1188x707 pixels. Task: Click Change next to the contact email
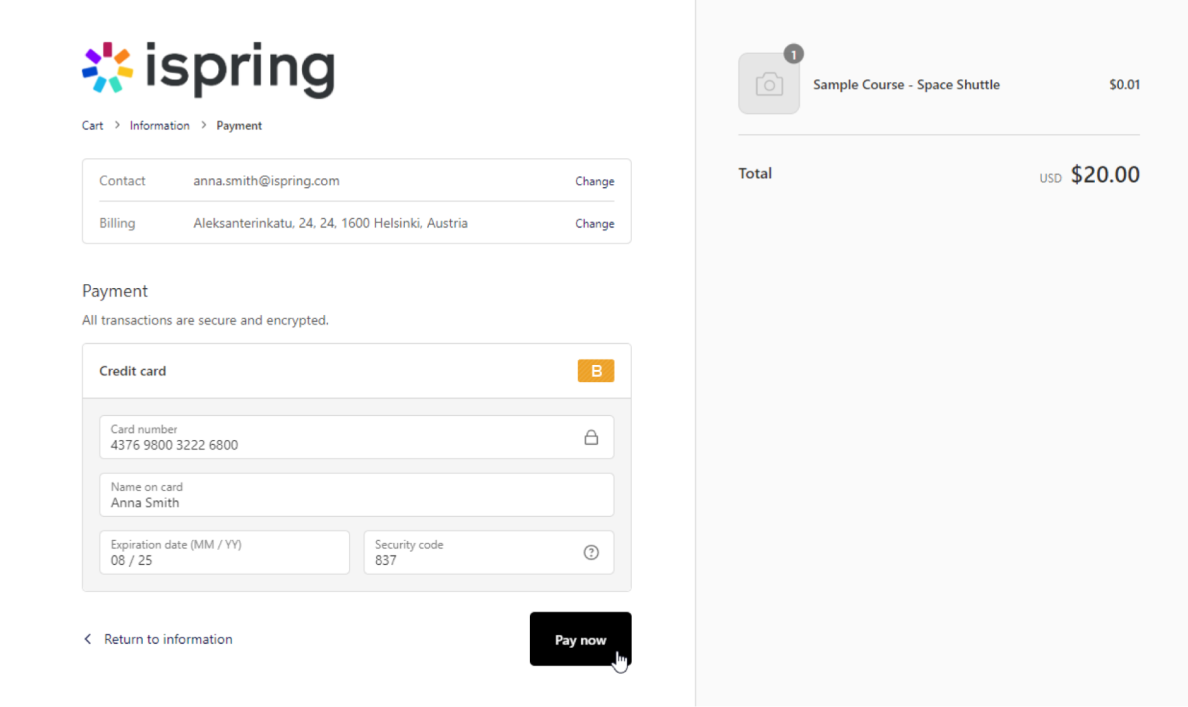pyautogui.click(x=594, y=181)
